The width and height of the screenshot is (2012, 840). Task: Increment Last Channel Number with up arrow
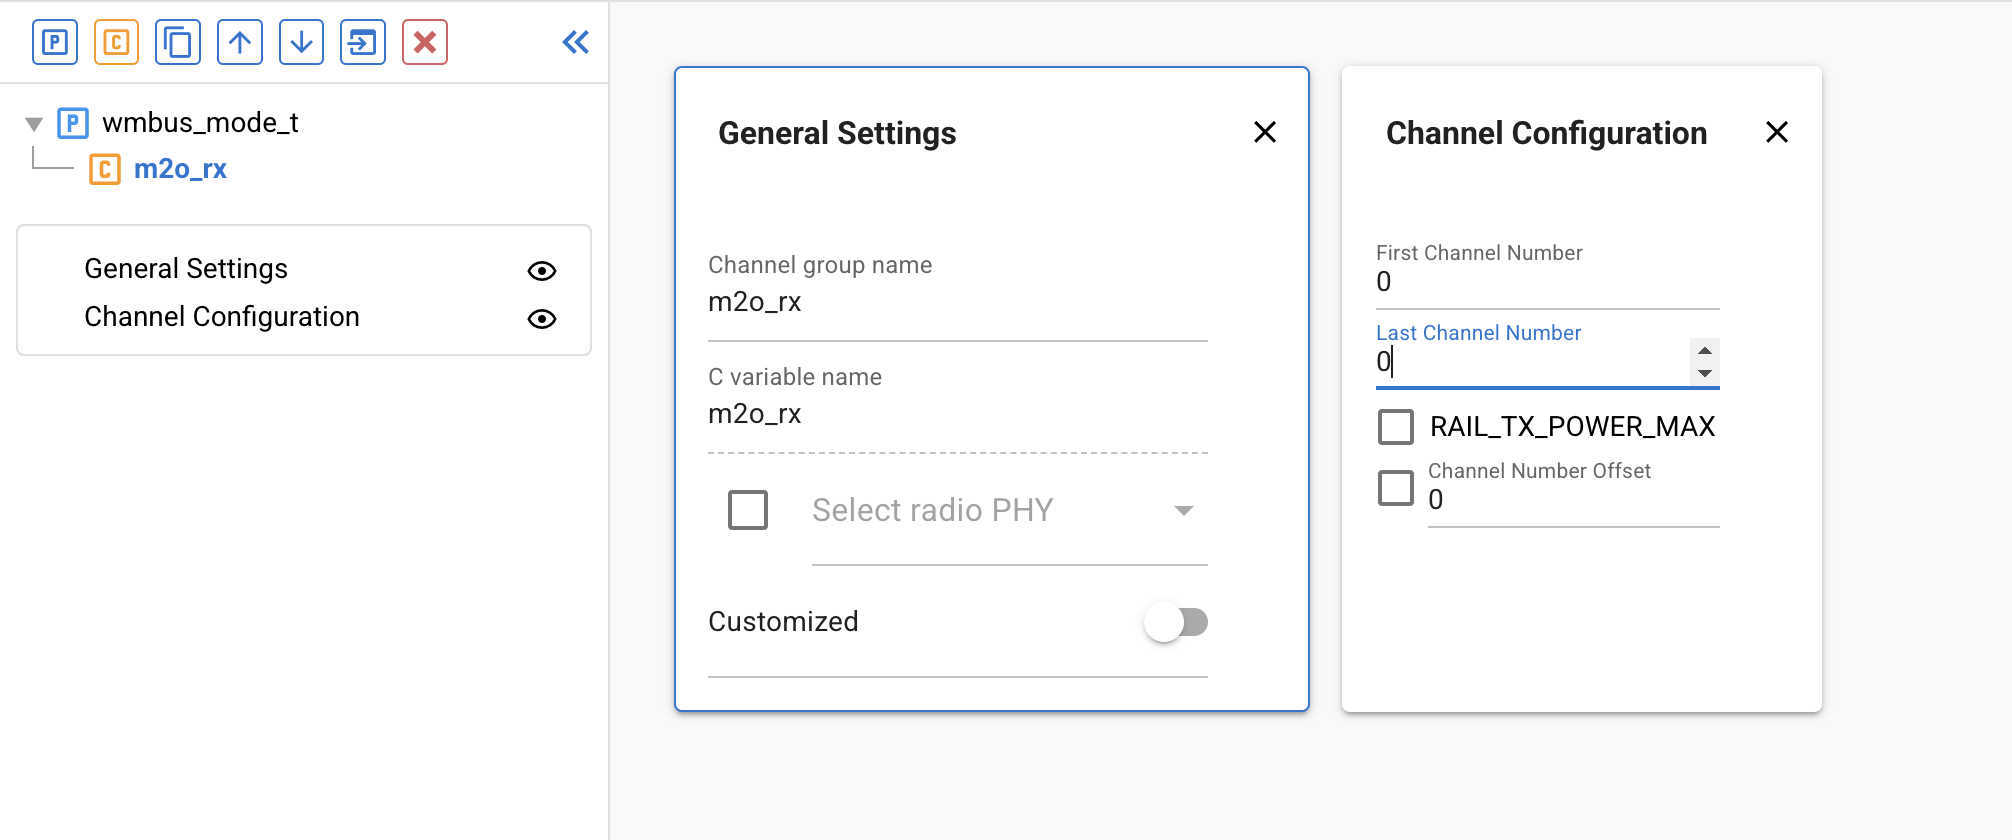1705,350
